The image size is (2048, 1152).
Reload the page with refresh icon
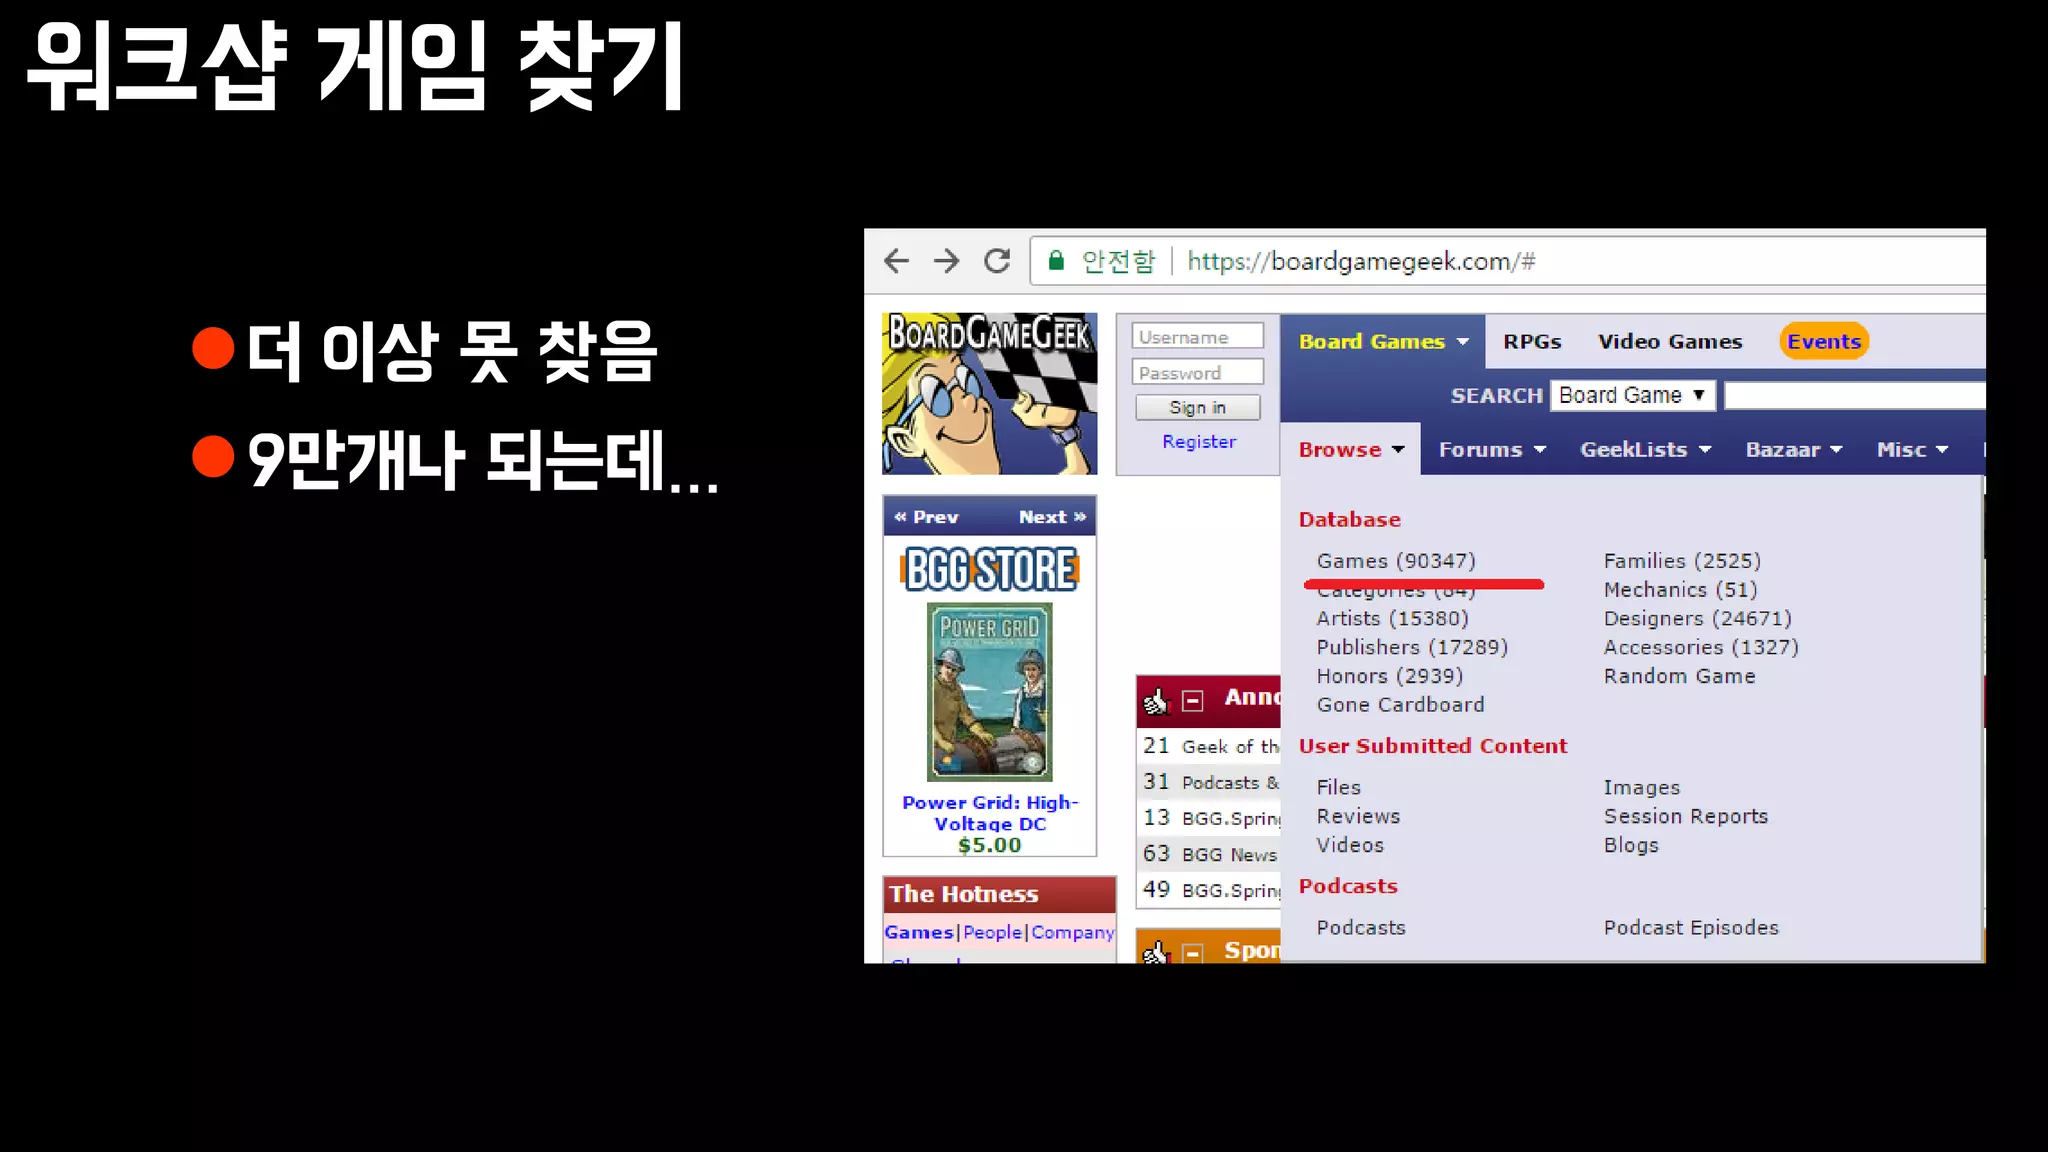pos(997,262)
